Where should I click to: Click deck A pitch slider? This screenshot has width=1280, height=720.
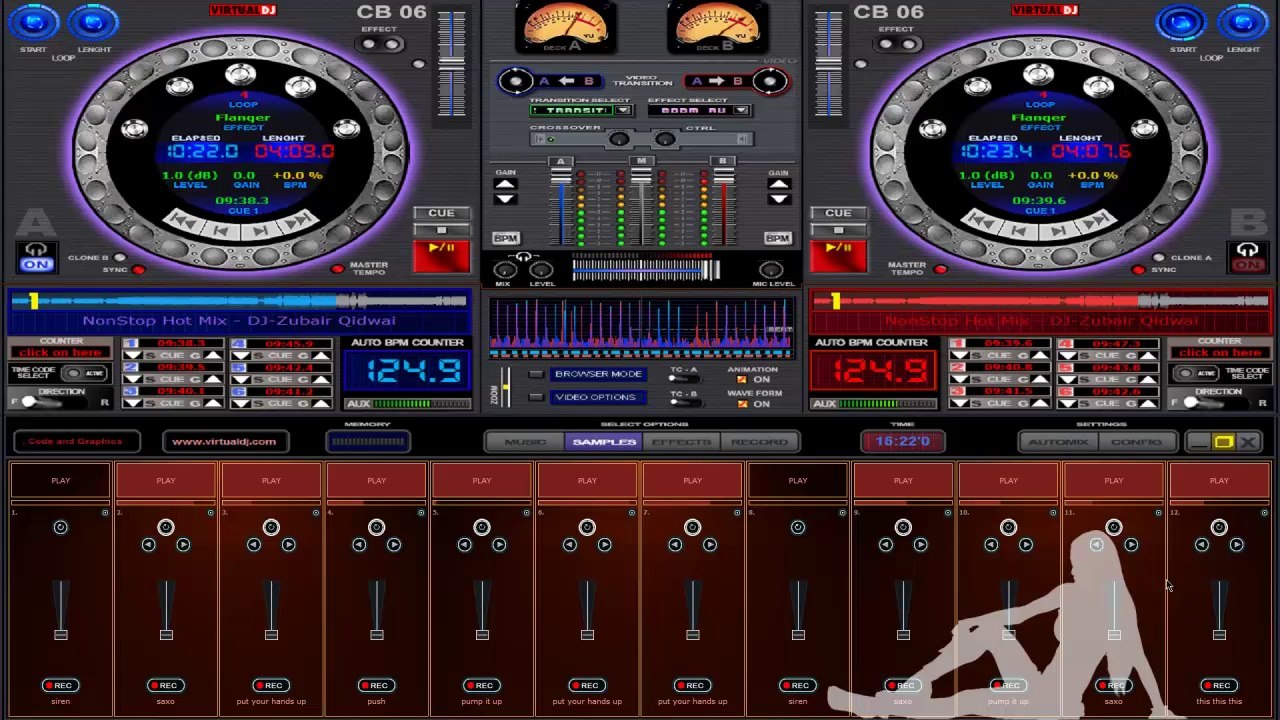452,65
